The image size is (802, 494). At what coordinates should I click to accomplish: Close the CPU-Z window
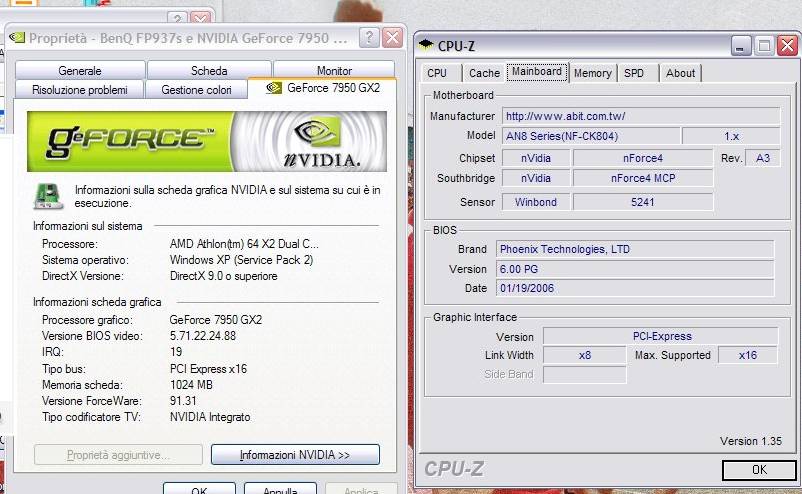coord(787,46)
